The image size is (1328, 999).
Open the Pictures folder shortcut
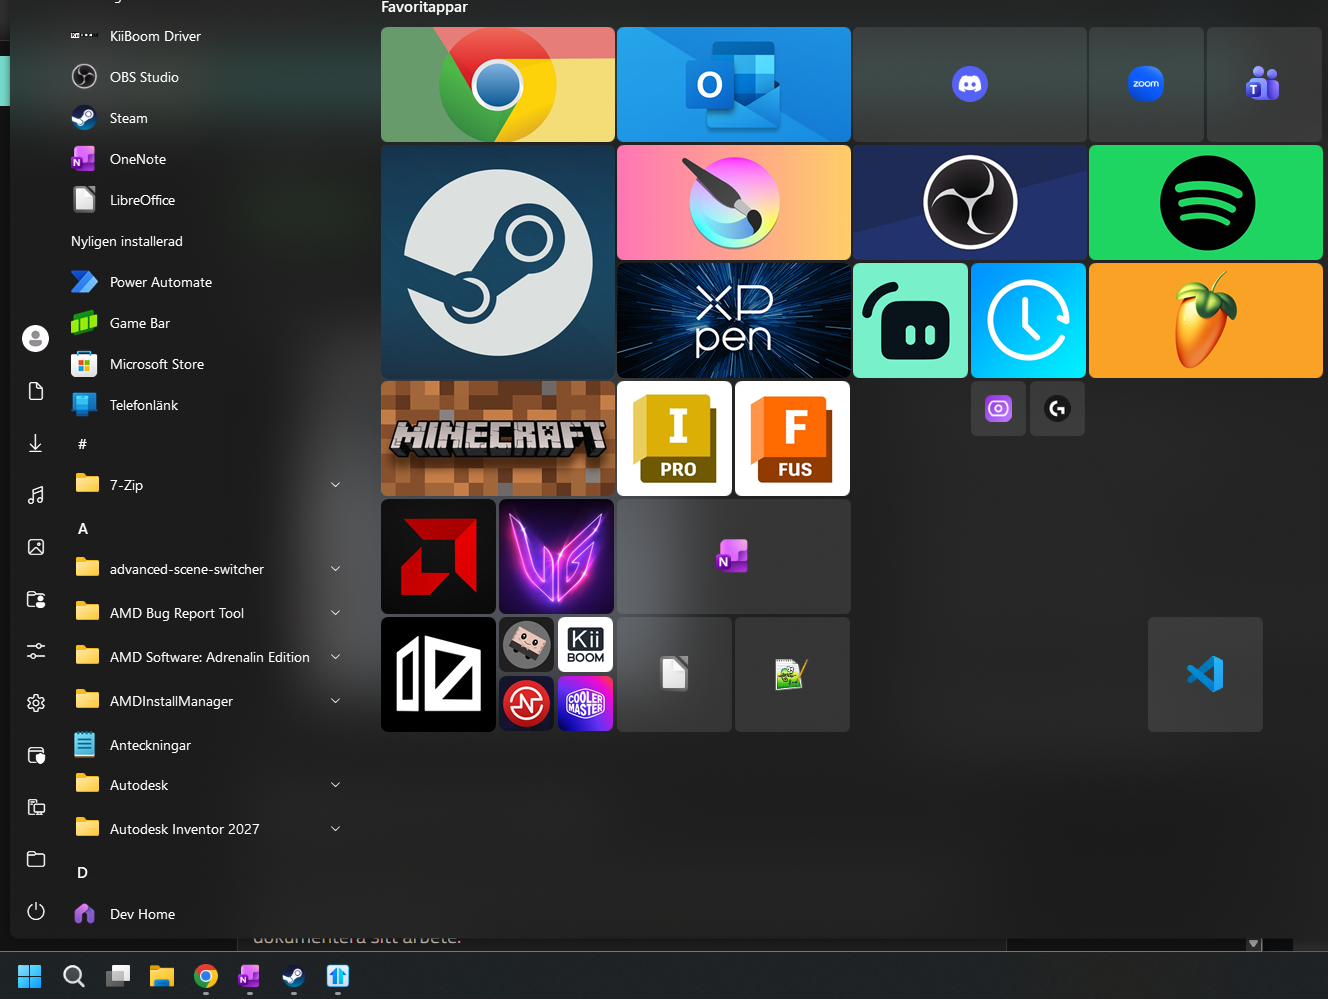[x=36, y=547]
